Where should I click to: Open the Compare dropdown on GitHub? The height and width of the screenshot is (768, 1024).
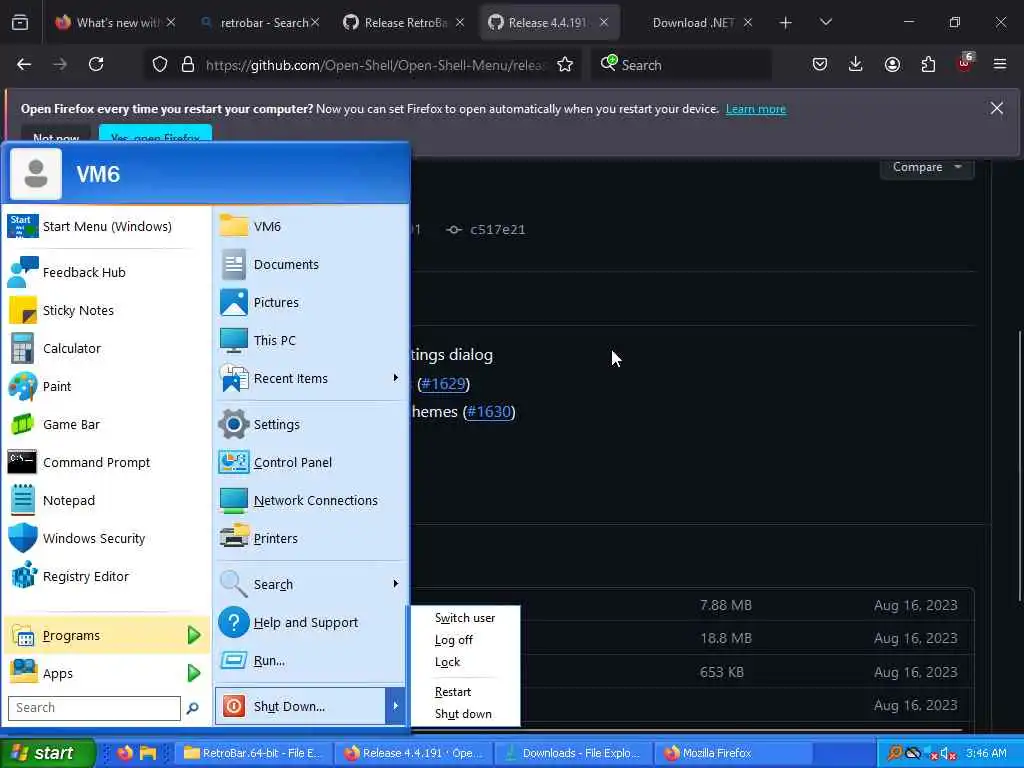tap(927, 167)
